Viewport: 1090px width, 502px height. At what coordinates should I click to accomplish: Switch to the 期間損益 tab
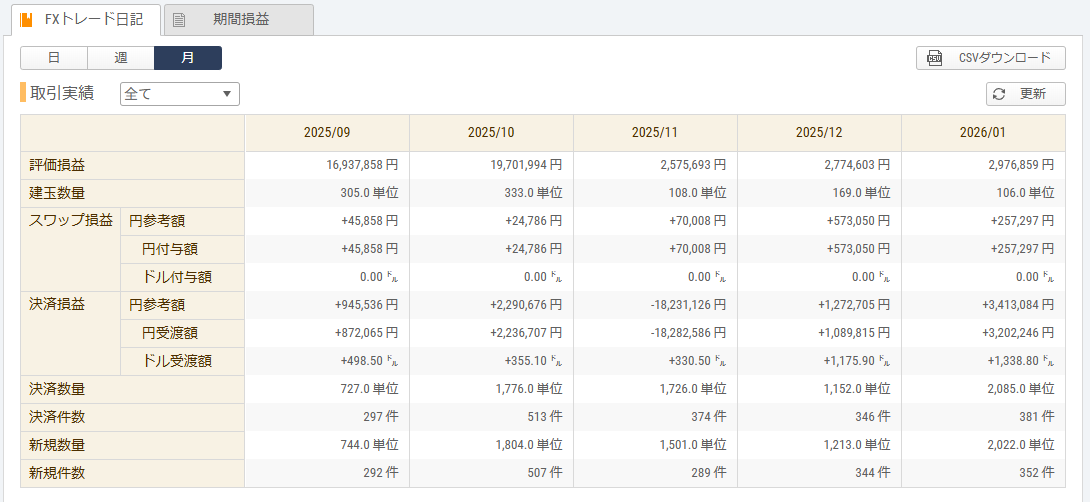(240, 20)
